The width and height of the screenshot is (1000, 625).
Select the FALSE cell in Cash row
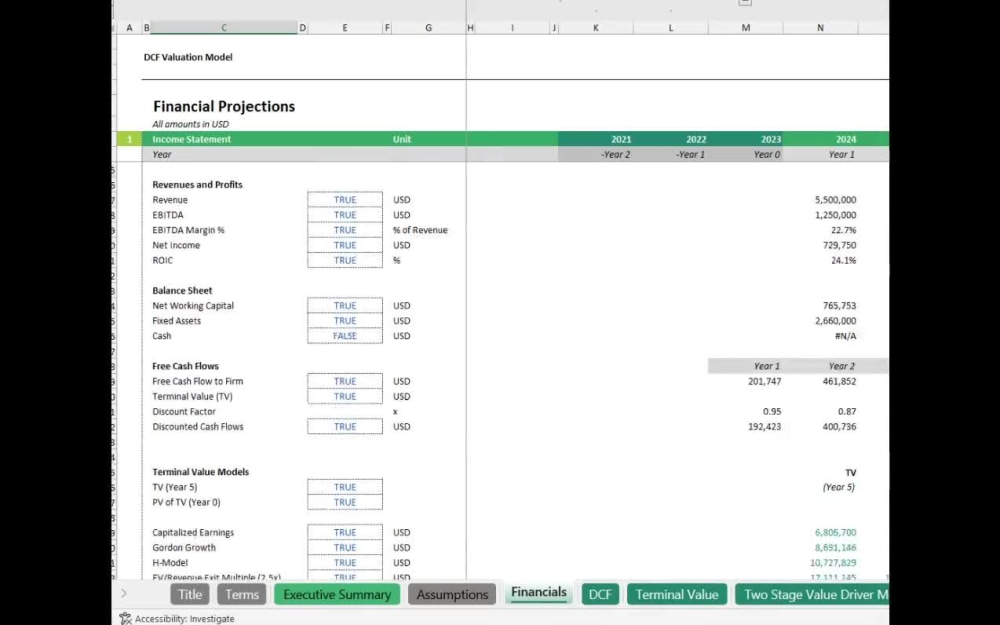click(345, 336)
